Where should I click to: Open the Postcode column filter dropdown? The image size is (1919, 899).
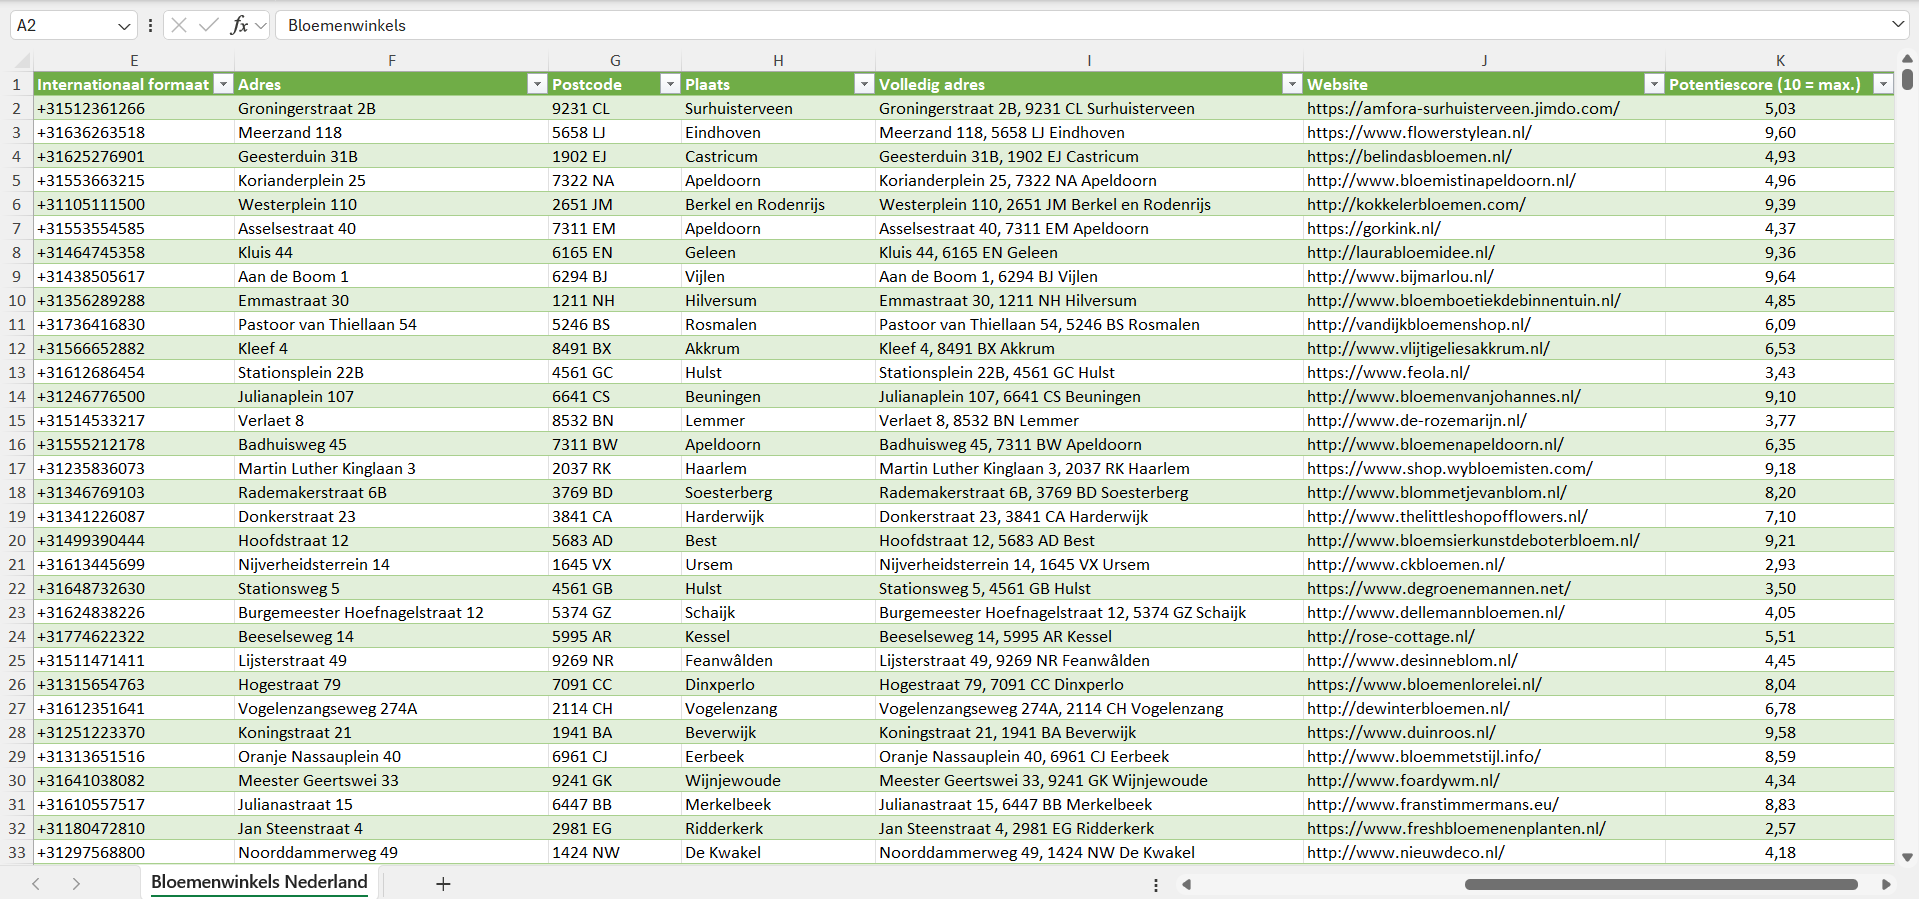pos(670,84)
